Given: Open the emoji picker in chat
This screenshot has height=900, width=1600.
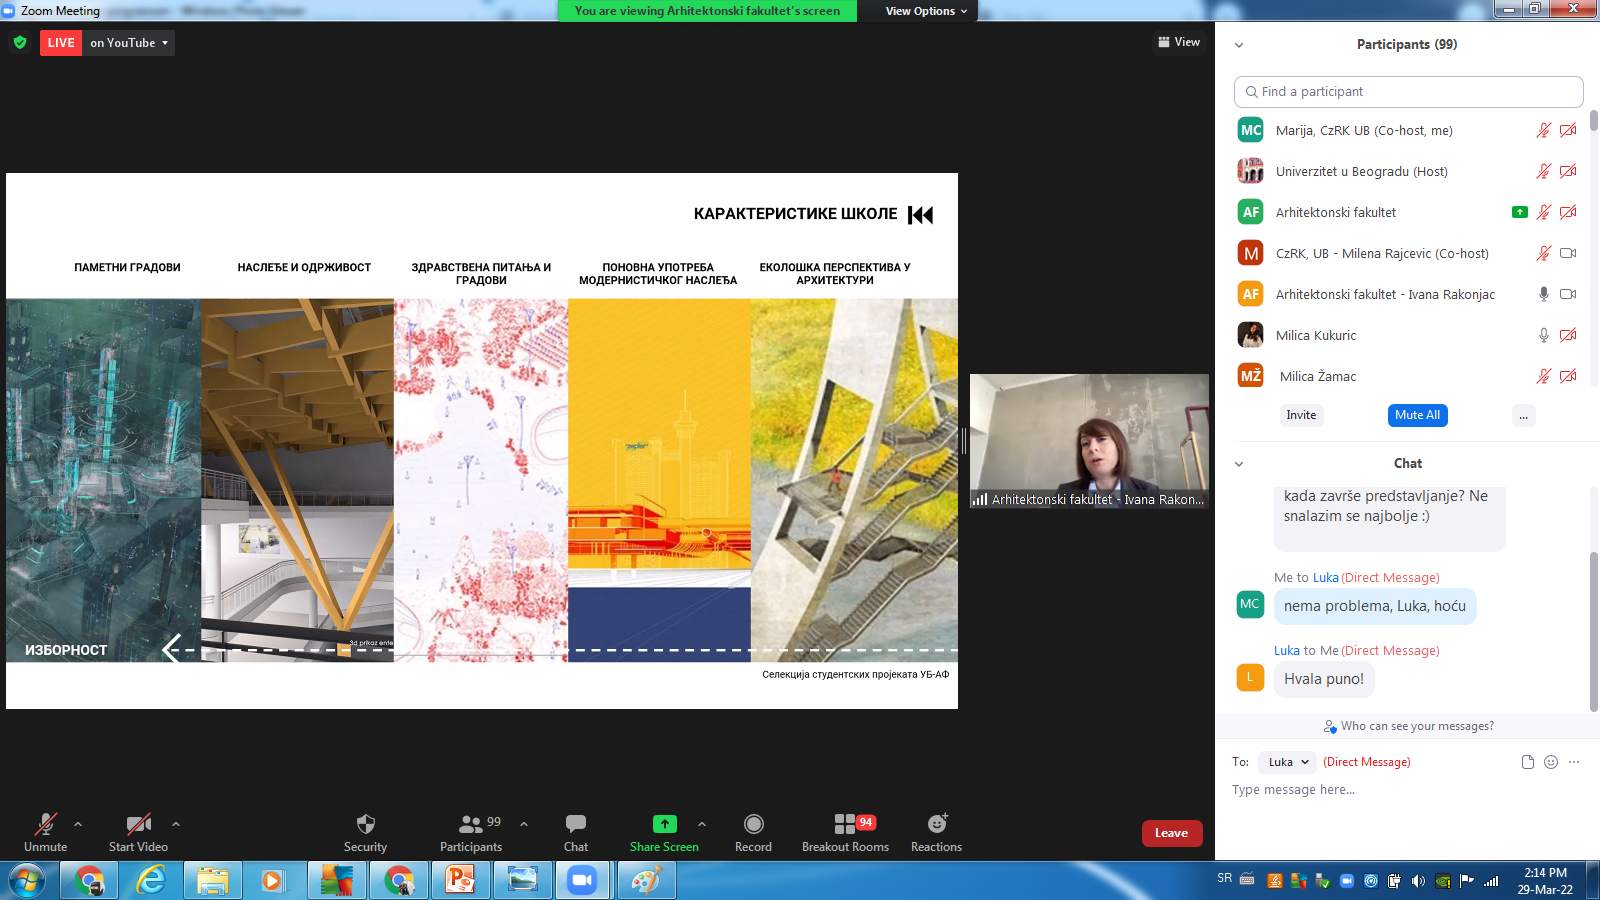Looking at the screenshot, I should pyautogui.click(x=1551, y=762).
